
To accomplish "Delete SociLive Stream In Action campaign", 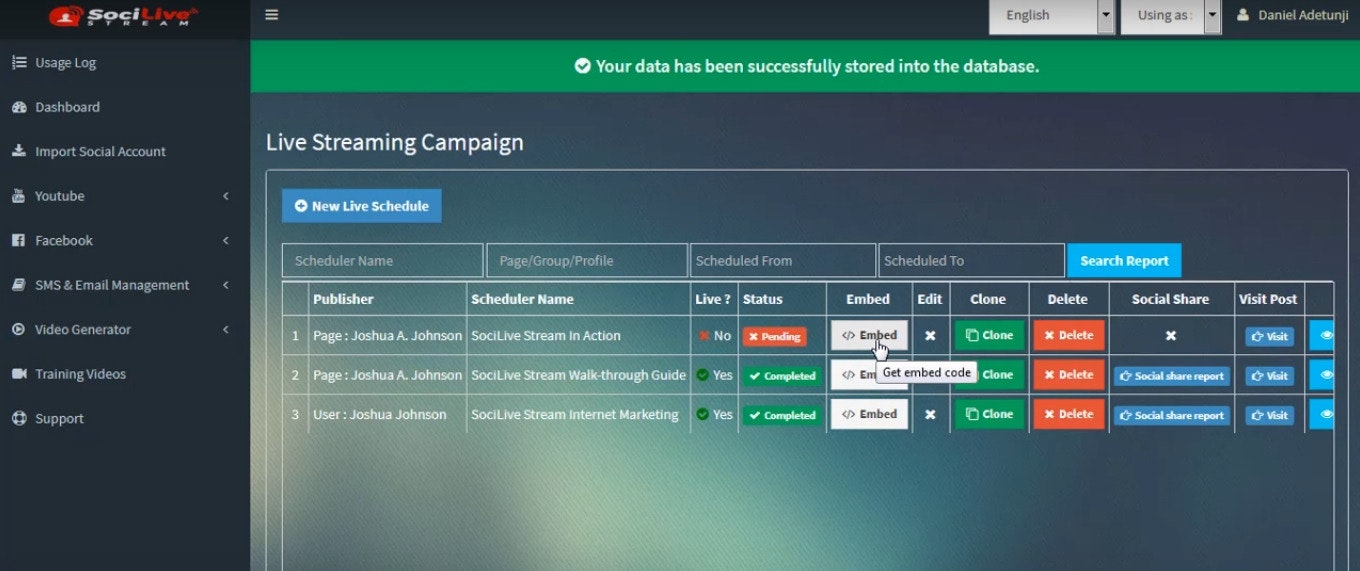I will 1069,335.
